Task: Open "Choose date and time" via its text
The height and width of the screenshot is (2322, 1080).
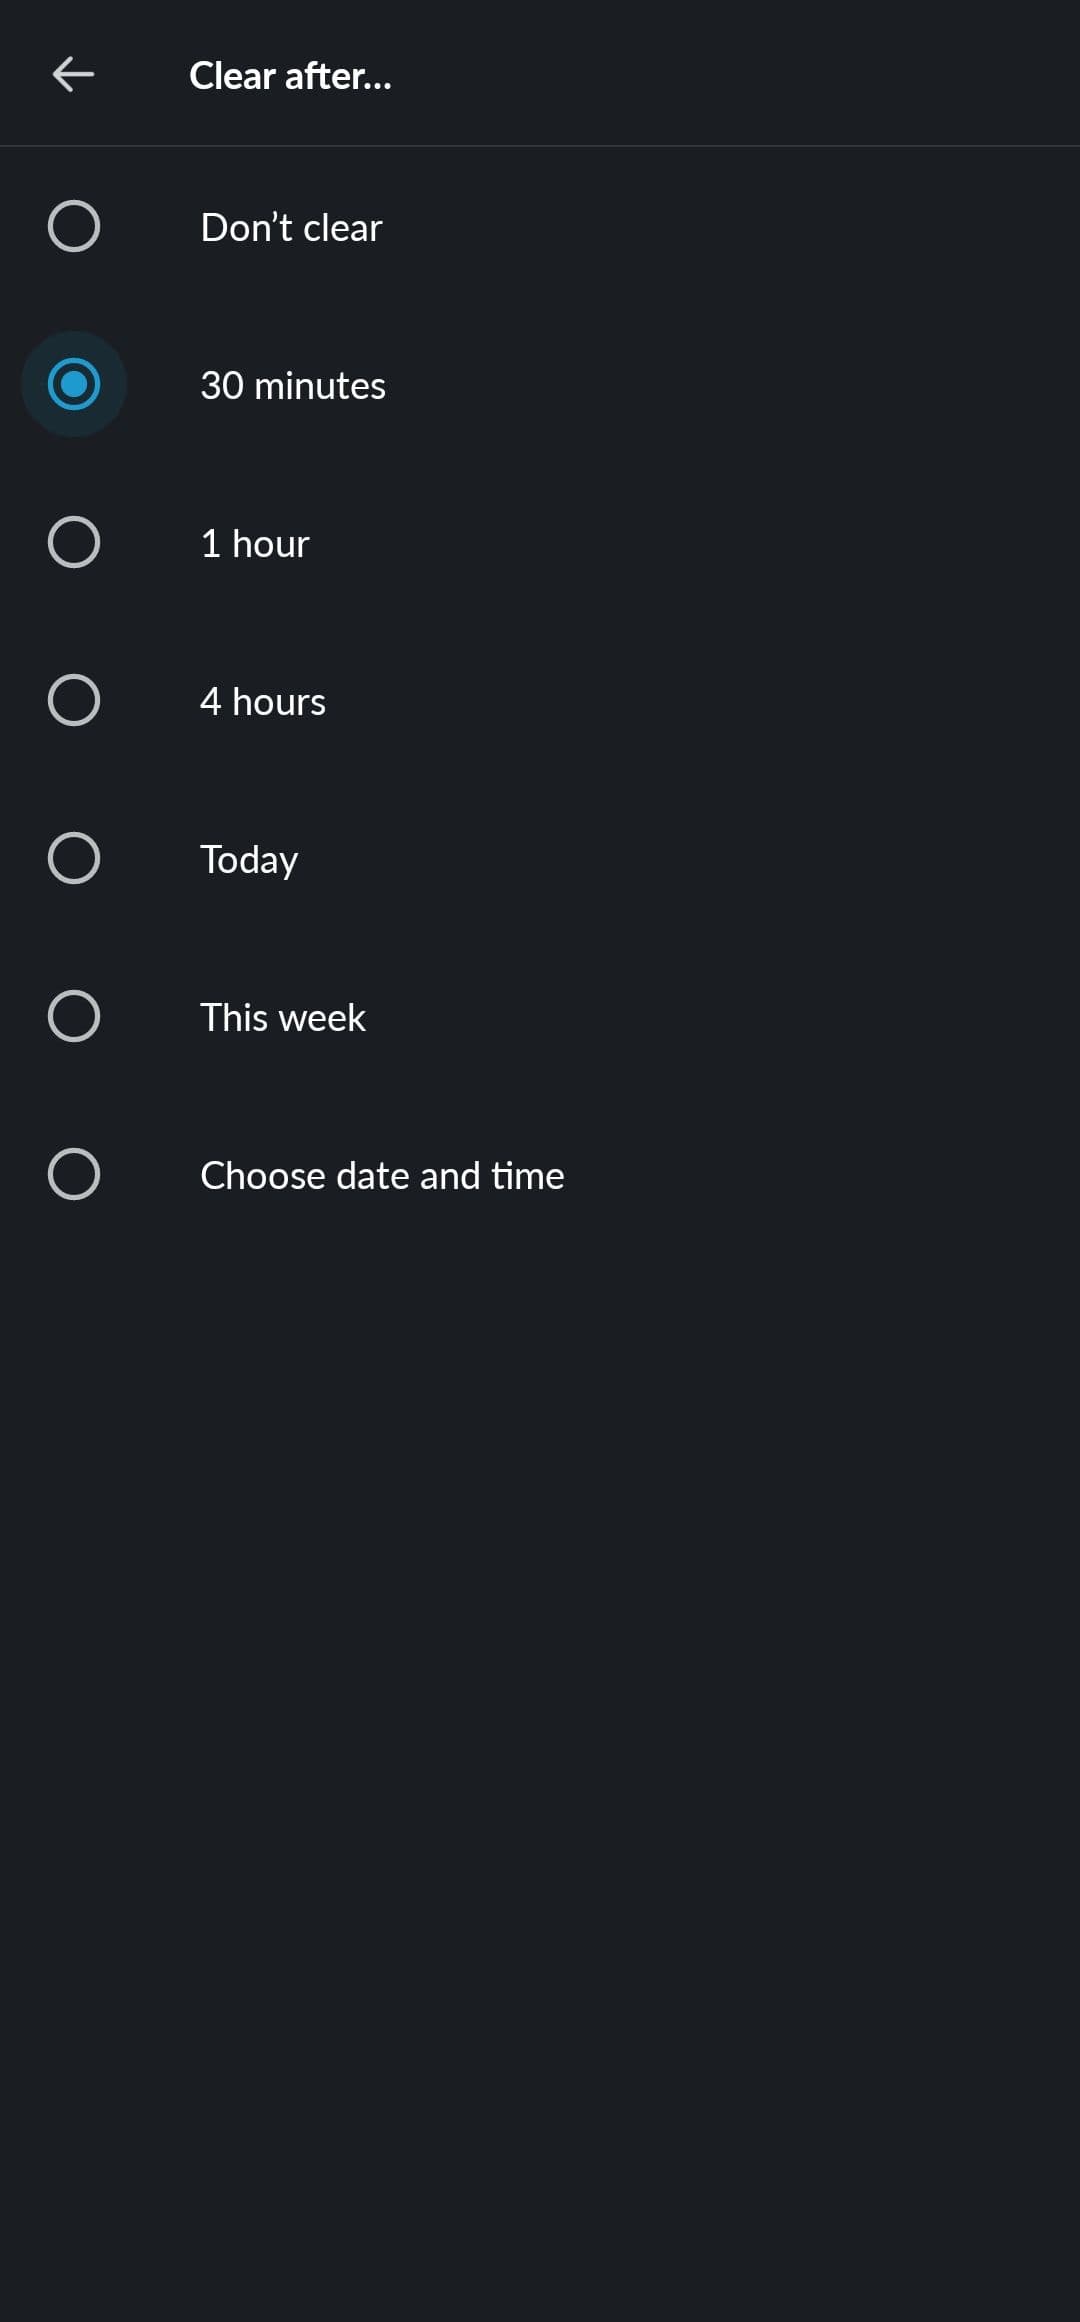Action: (382, 1176)
